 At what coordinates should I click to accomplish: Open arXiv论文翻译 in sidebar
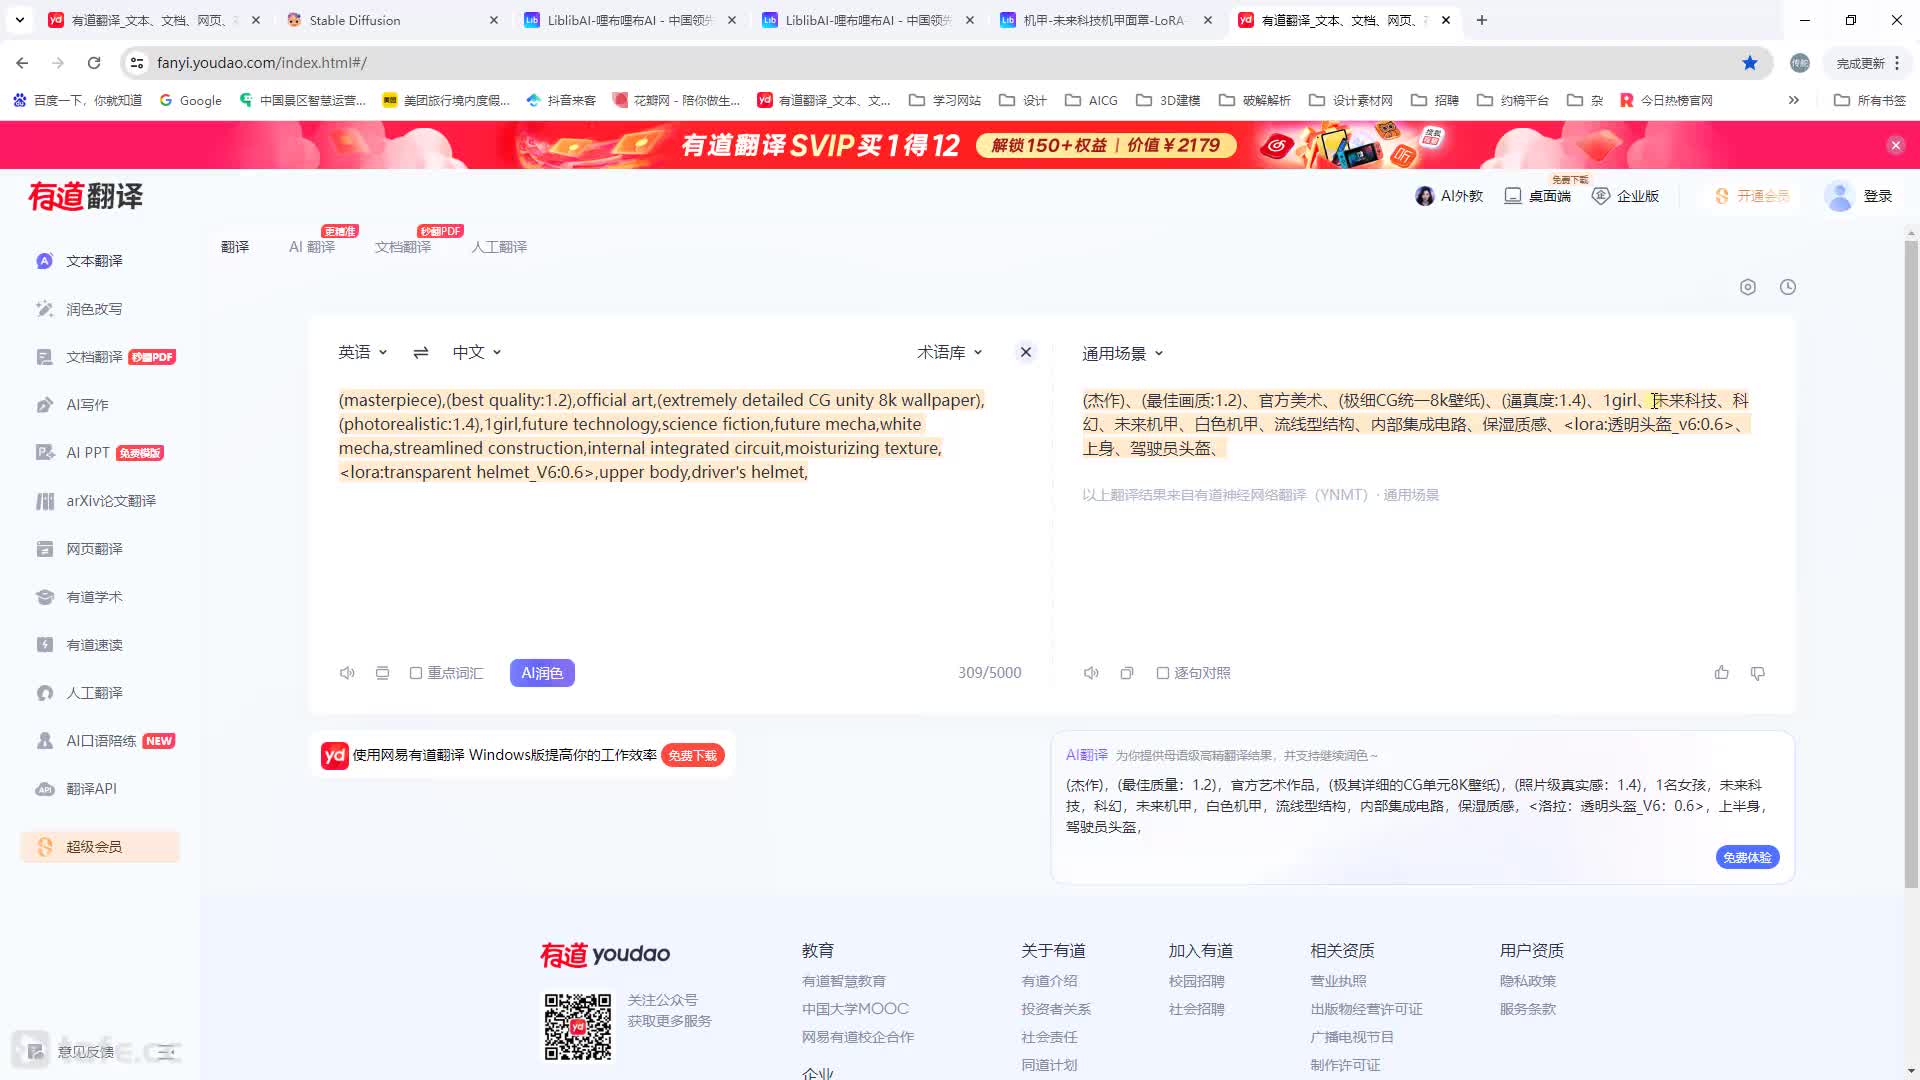point(96,501)
